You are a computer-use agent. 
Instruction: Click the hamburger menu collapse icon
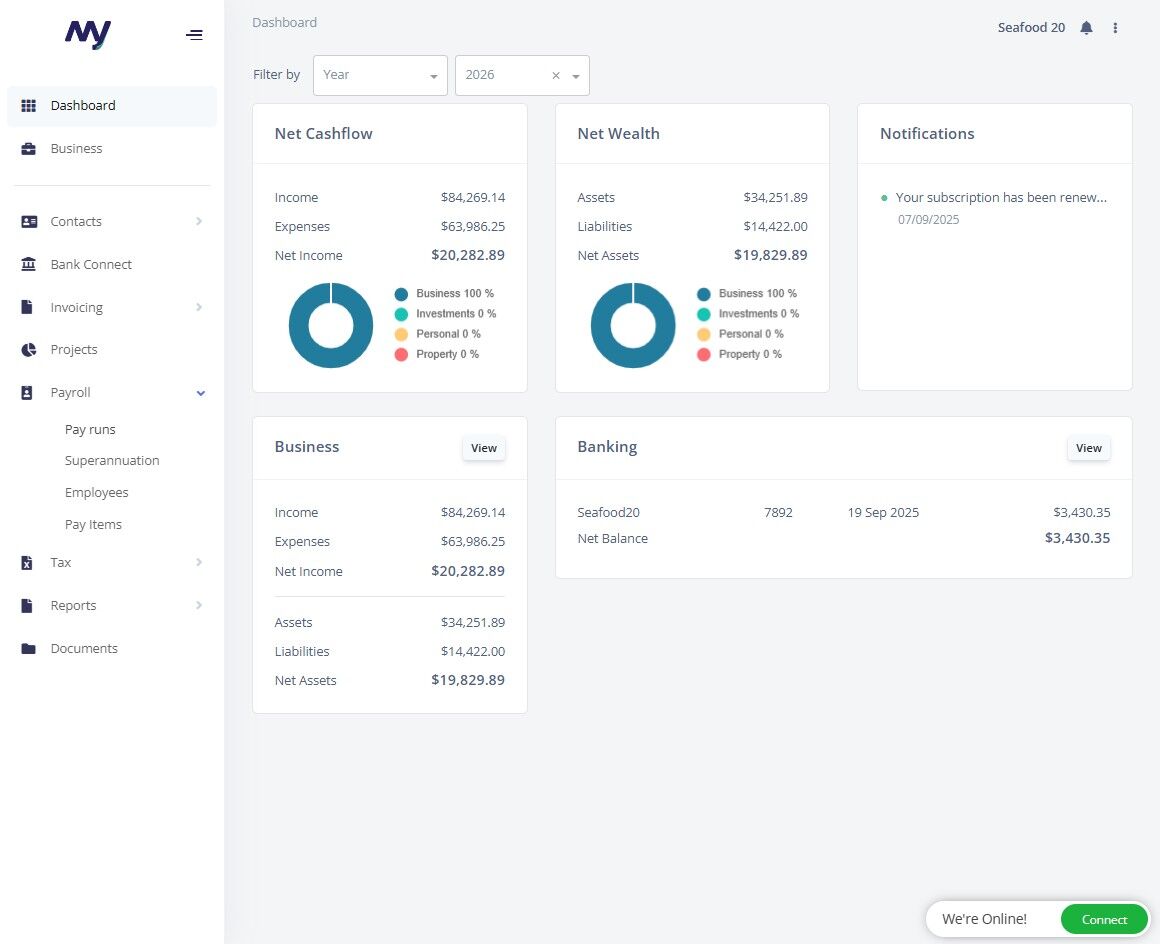194,35
